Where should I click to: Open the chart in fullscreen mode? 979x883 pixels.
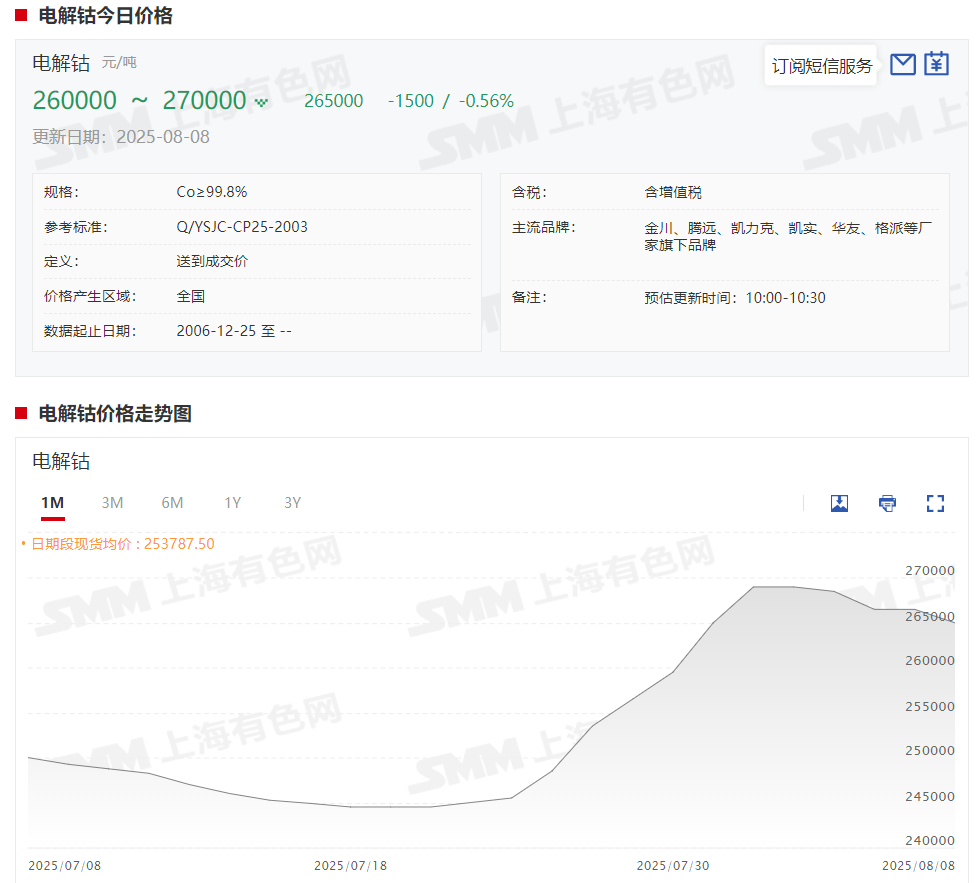click(x=935, y=503)
